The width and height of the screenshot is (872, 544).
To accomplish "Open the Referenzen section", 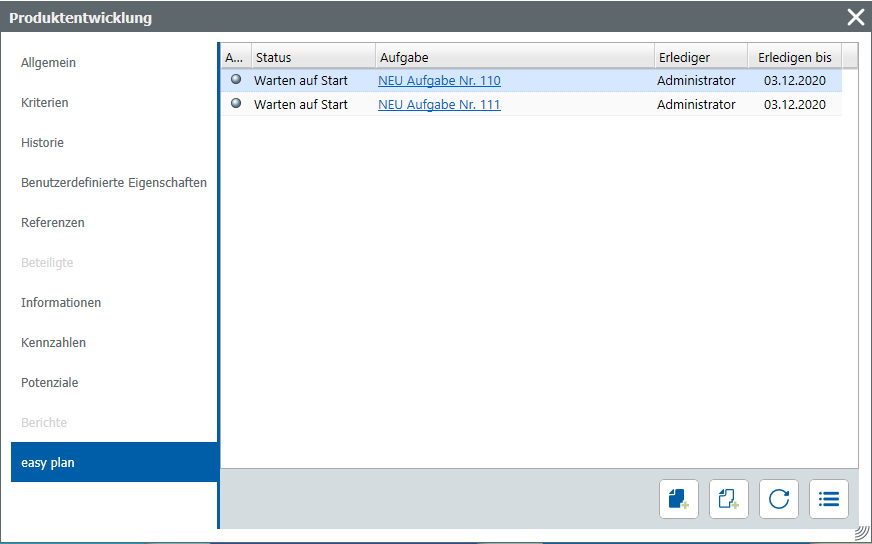I will pos(53,223).
